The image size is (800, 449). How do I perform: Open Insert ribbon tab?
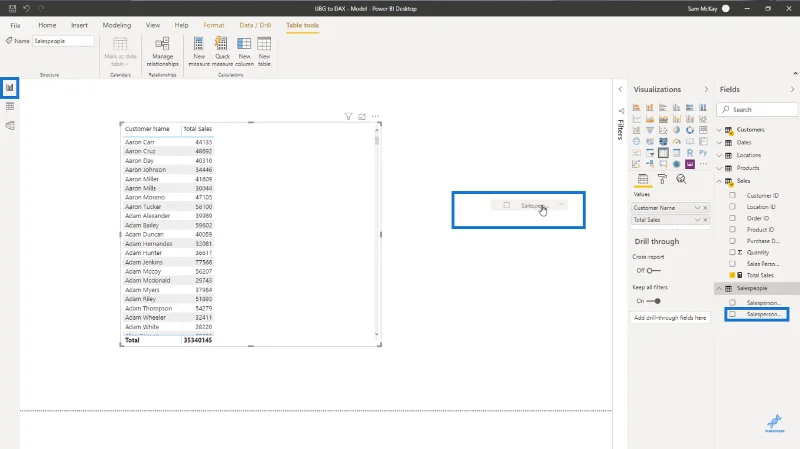[79, 25]
